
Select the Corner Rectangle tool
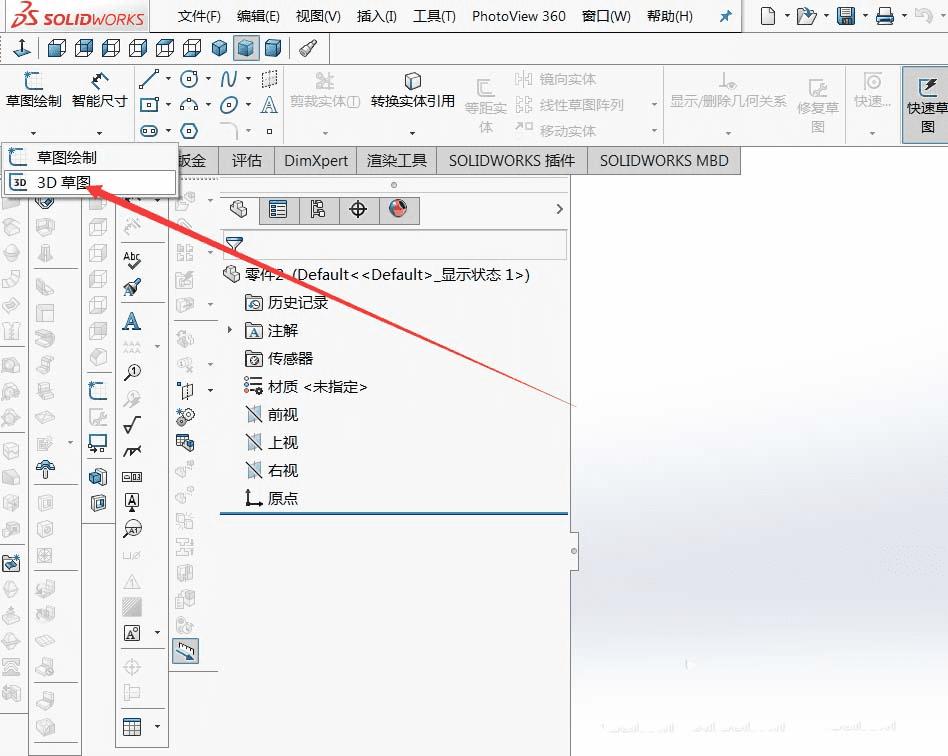(x=149, y=105)
